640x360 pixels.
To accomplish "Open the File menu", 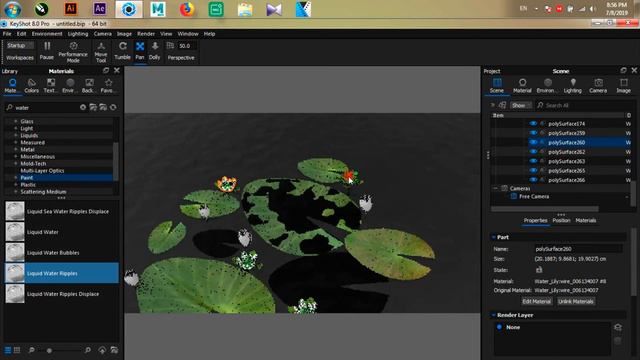I will click(7, 34).
